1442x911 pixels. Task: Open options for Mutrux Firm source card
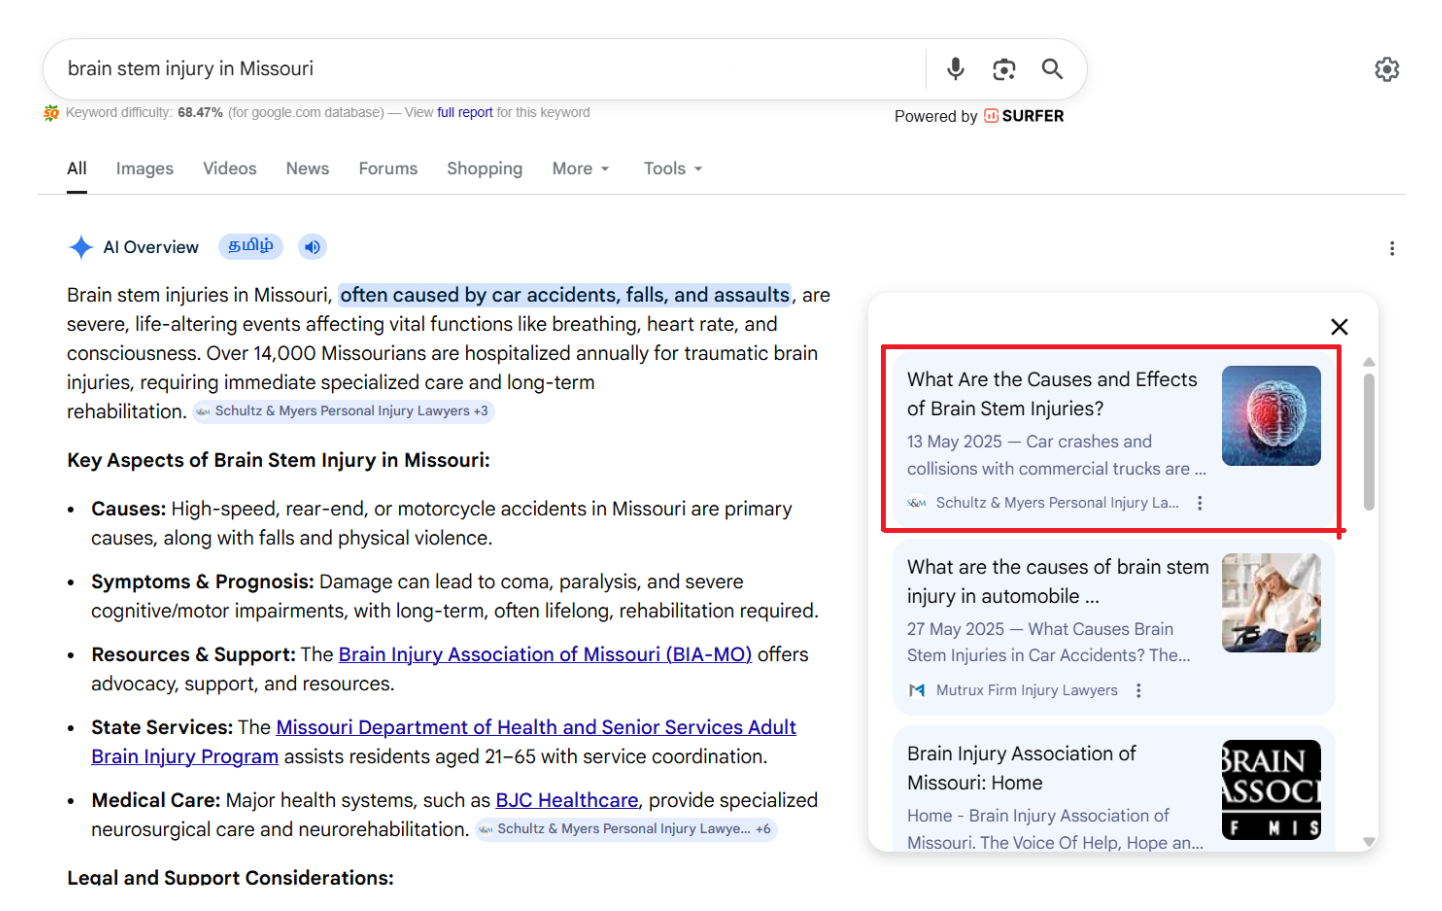point(1138,690)
